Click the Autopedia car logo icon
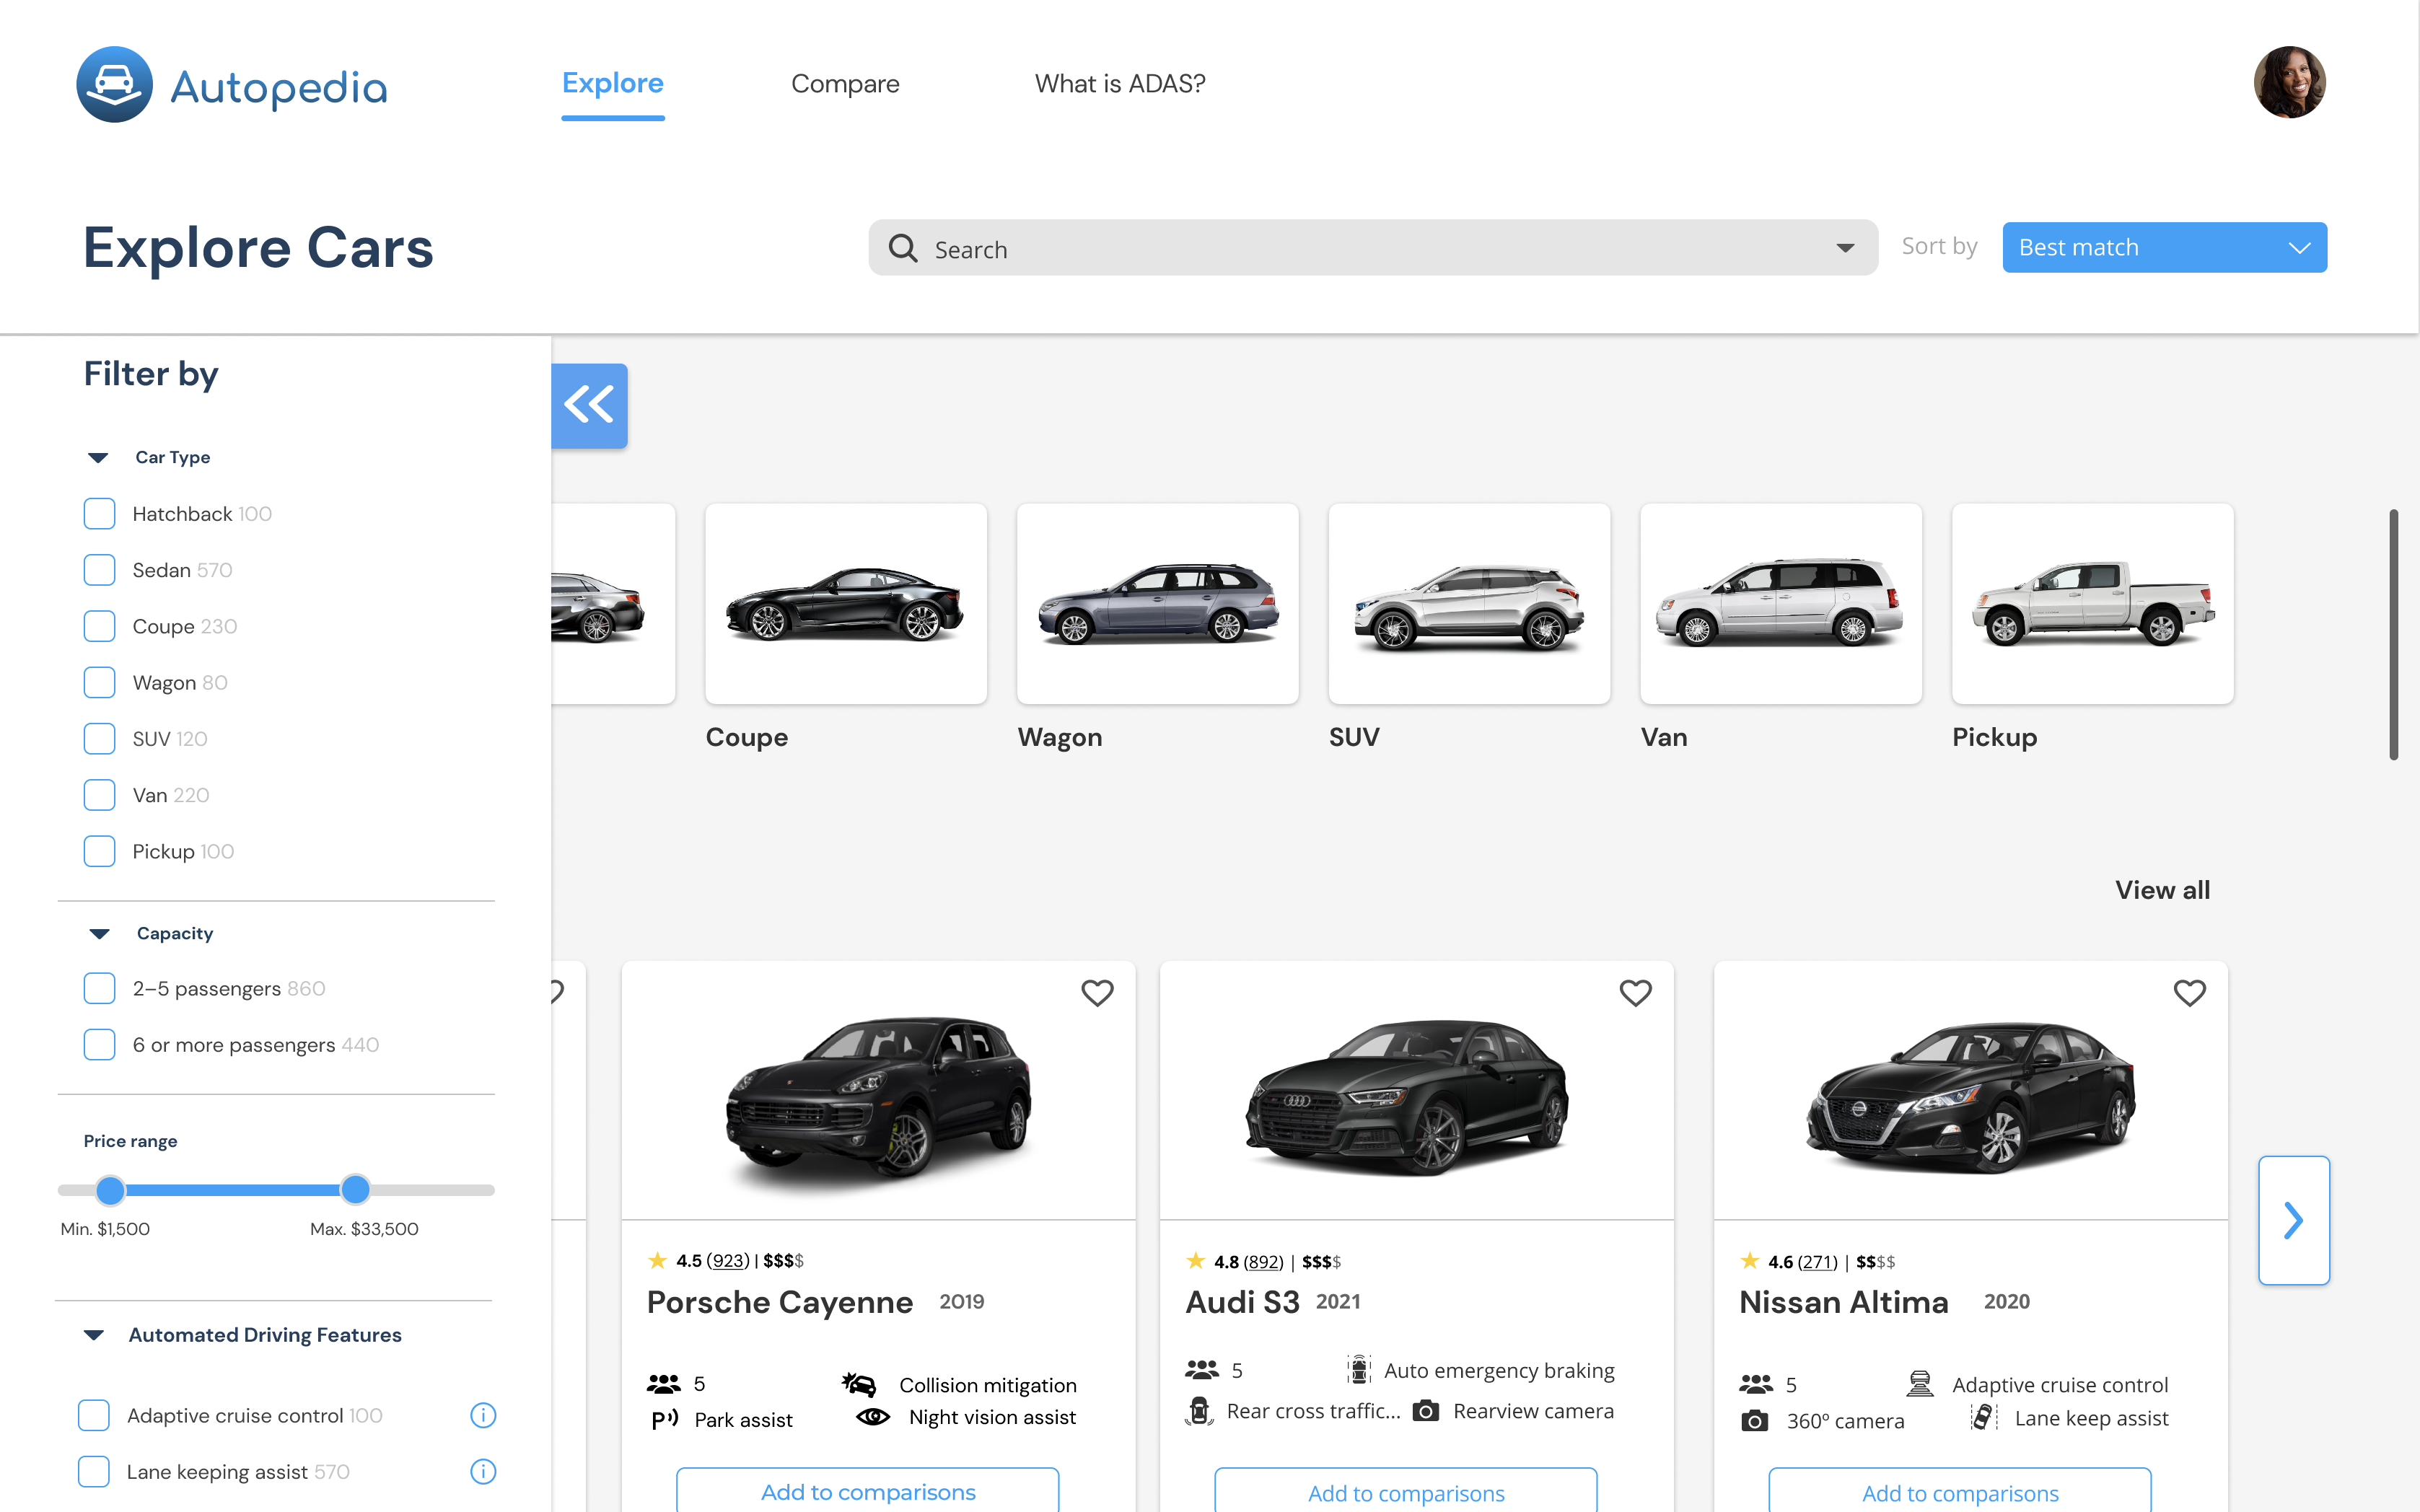Viewport: 2420px width, 1512px height. click(x=114, y=85)
